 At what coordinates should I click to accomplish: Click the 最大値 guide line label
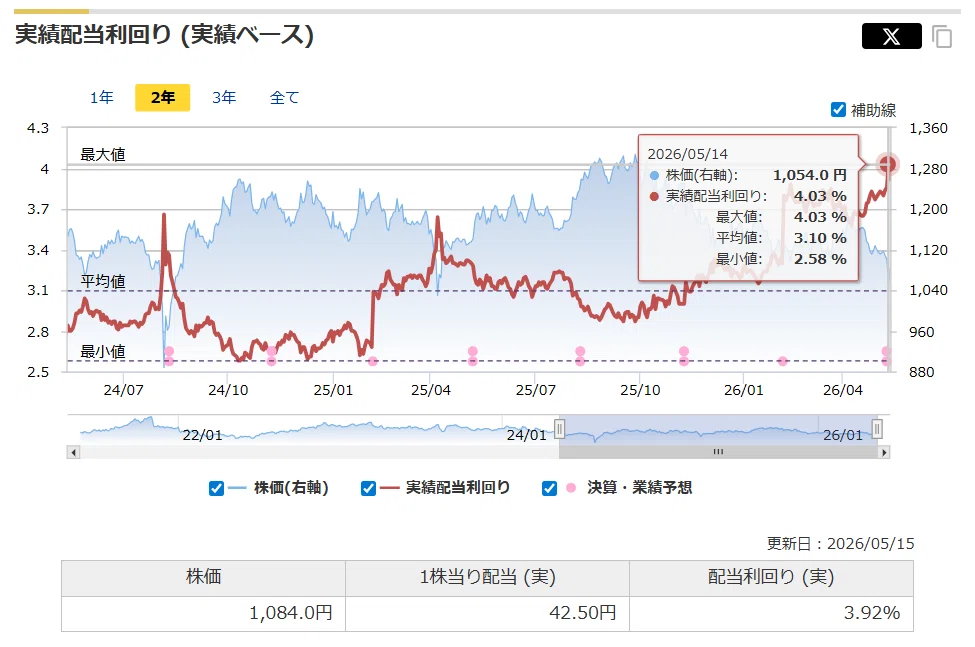coord(103,154)
